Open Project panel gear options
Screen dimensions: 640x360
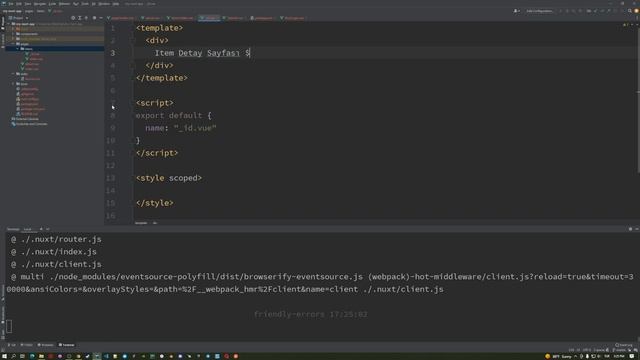pos(94,18)
